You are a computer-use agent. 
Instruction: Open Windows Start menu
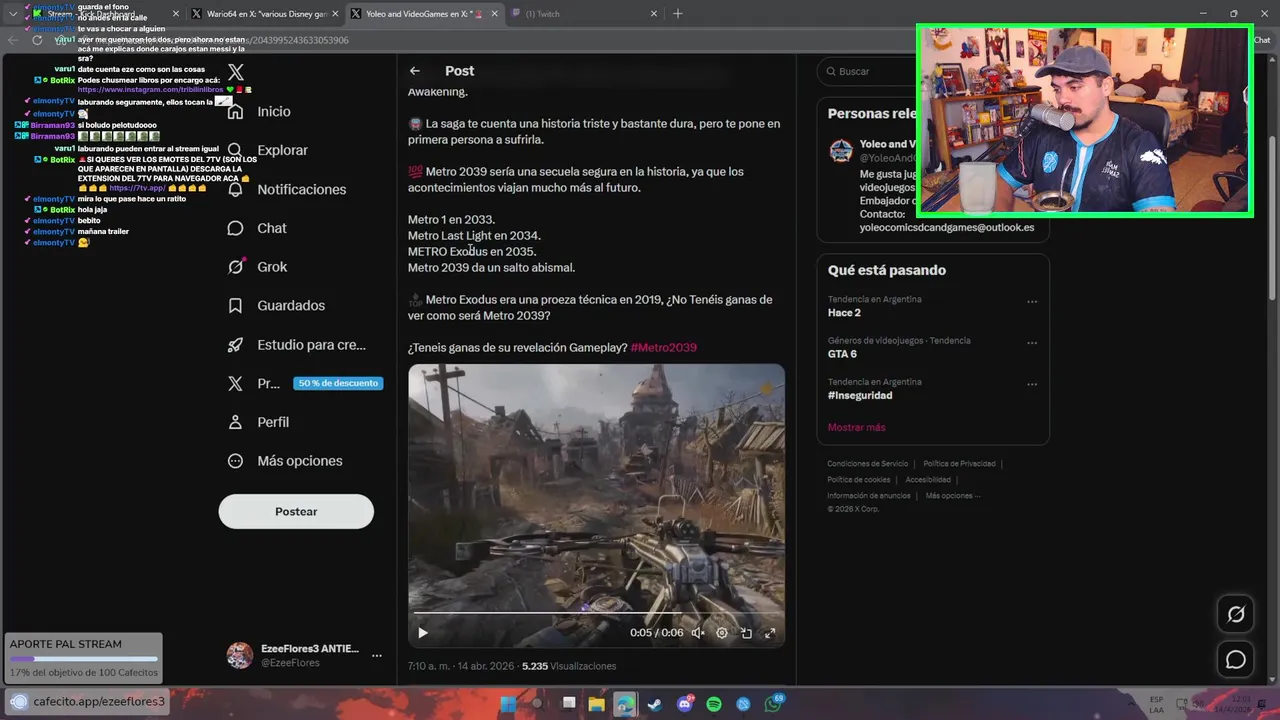508,704
